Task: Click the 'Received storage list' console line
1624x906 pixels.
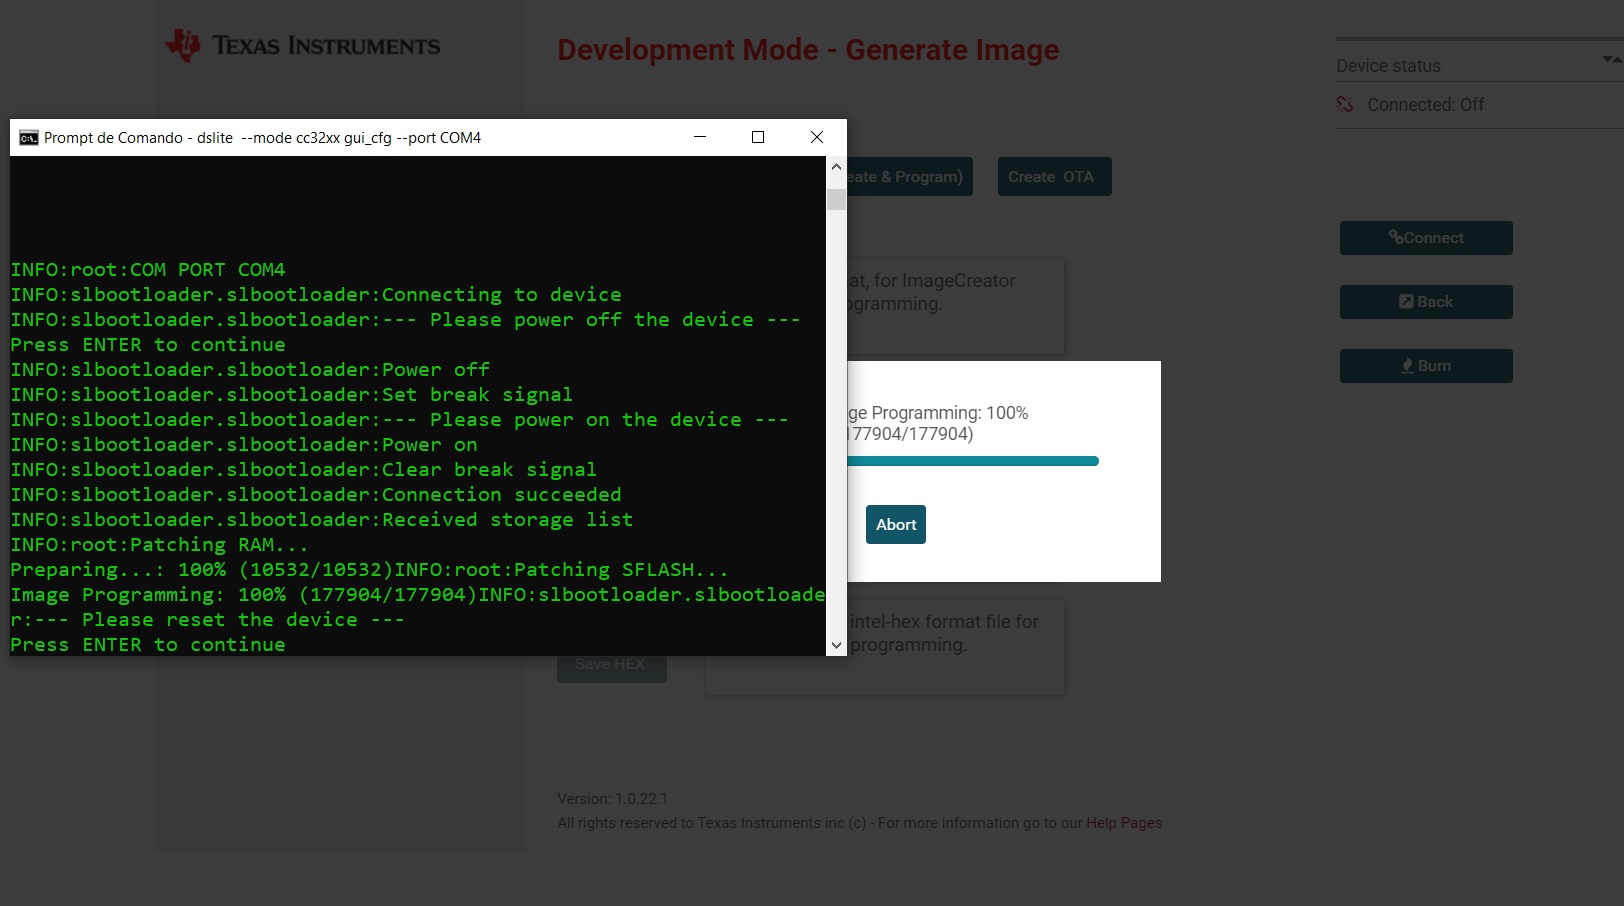Action: [x=322, y=520]
